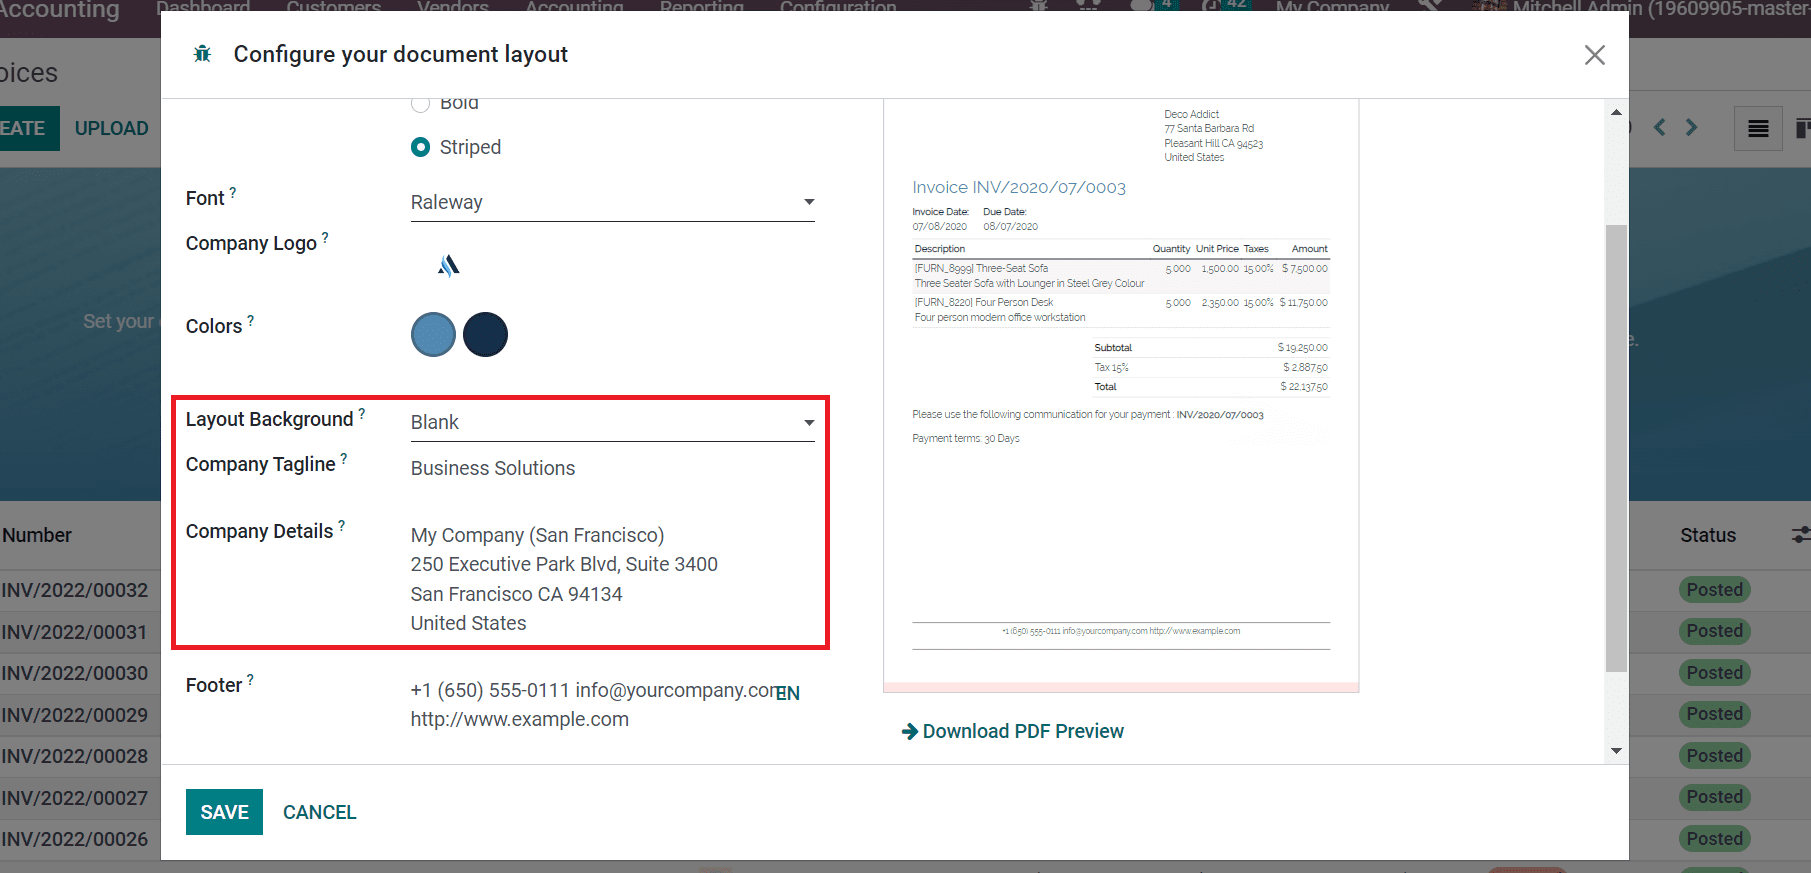Show help for Company Tagline label

click(x=344, y=458)
